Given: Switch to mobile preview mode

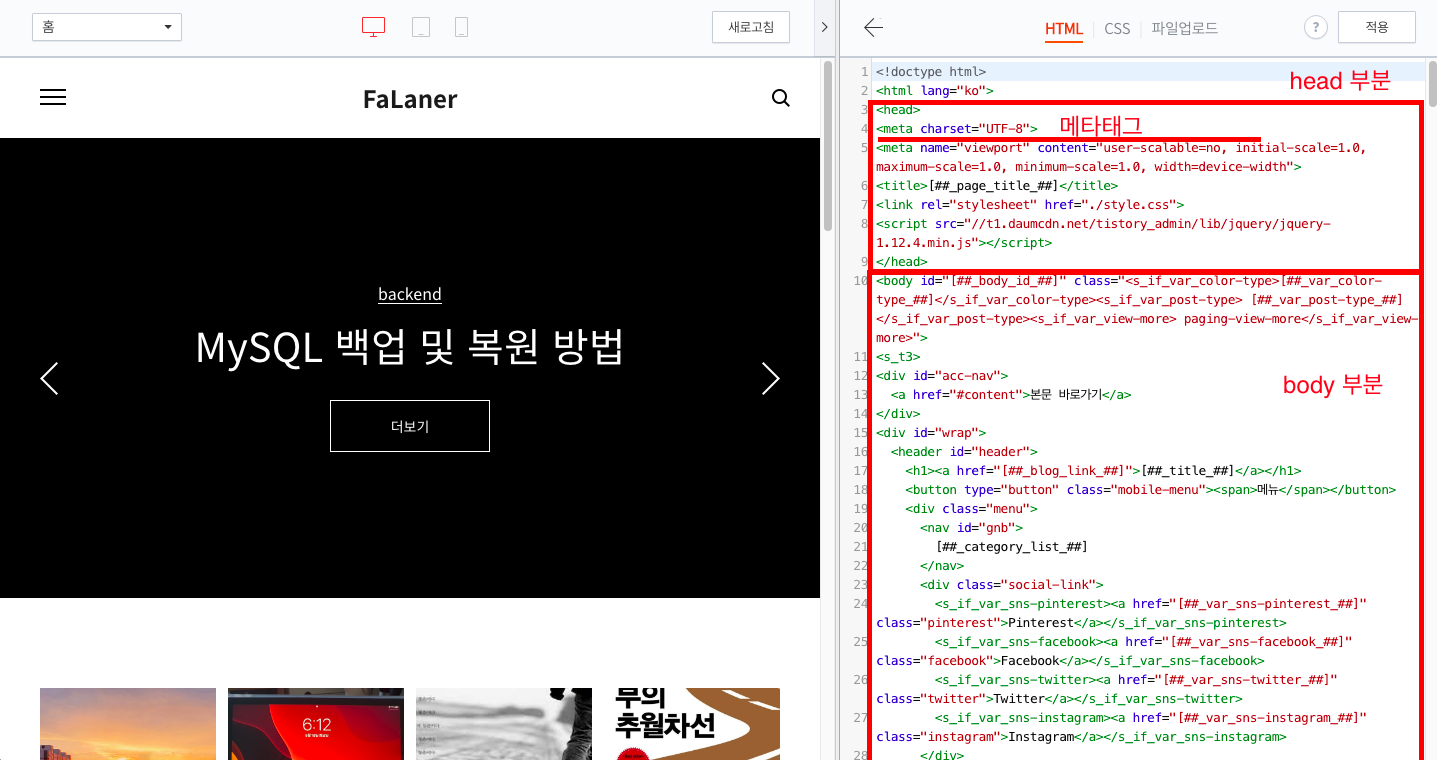Looking at the screenshot, I should 461,27.
